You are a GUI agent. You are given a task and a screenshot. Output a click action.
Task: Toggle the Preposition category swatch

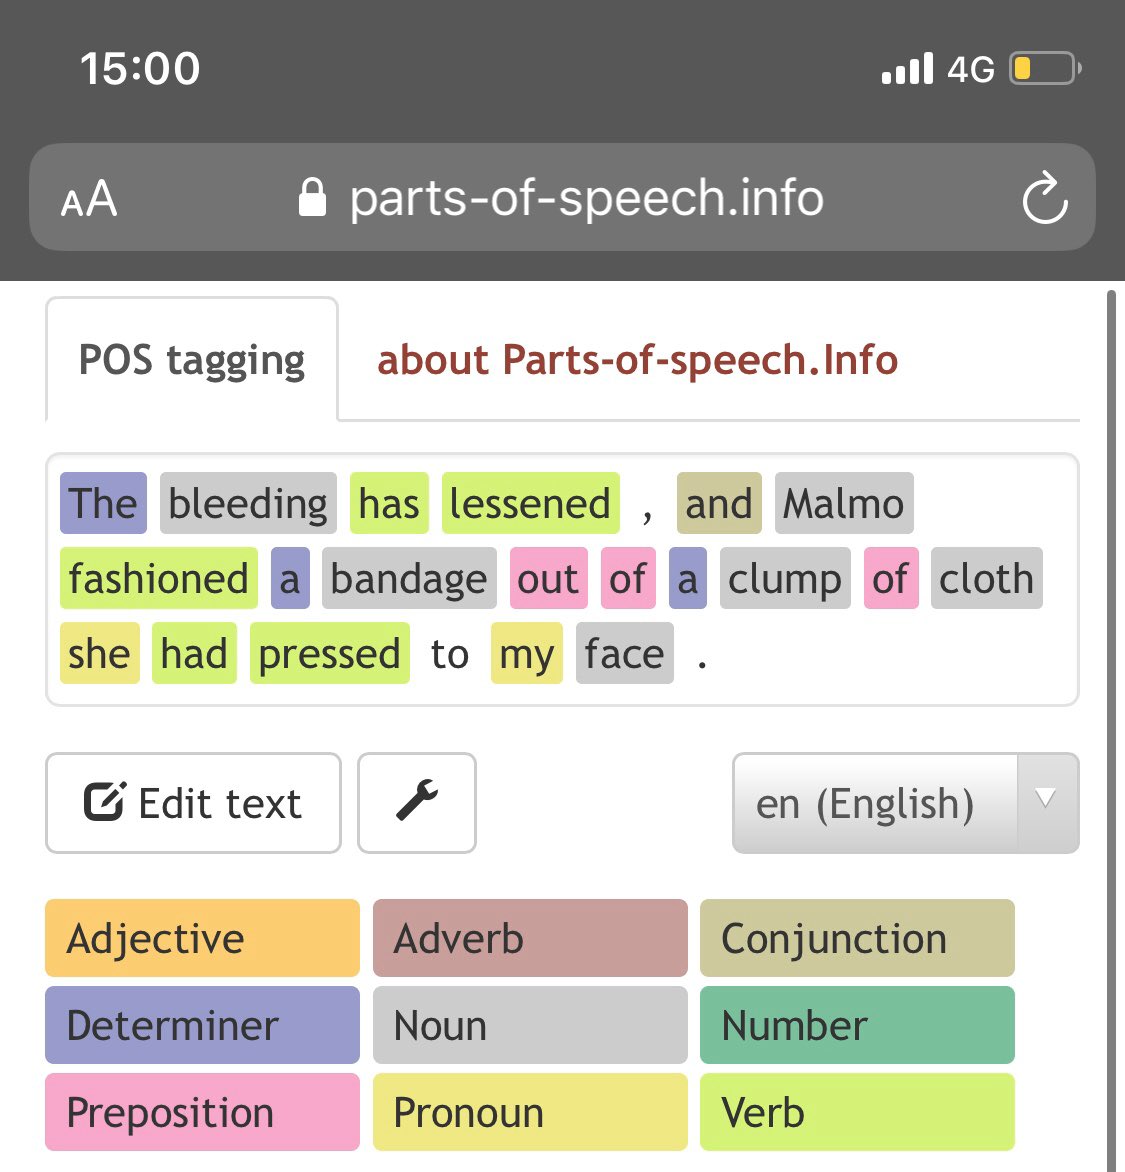click(x=202, y=1111)
